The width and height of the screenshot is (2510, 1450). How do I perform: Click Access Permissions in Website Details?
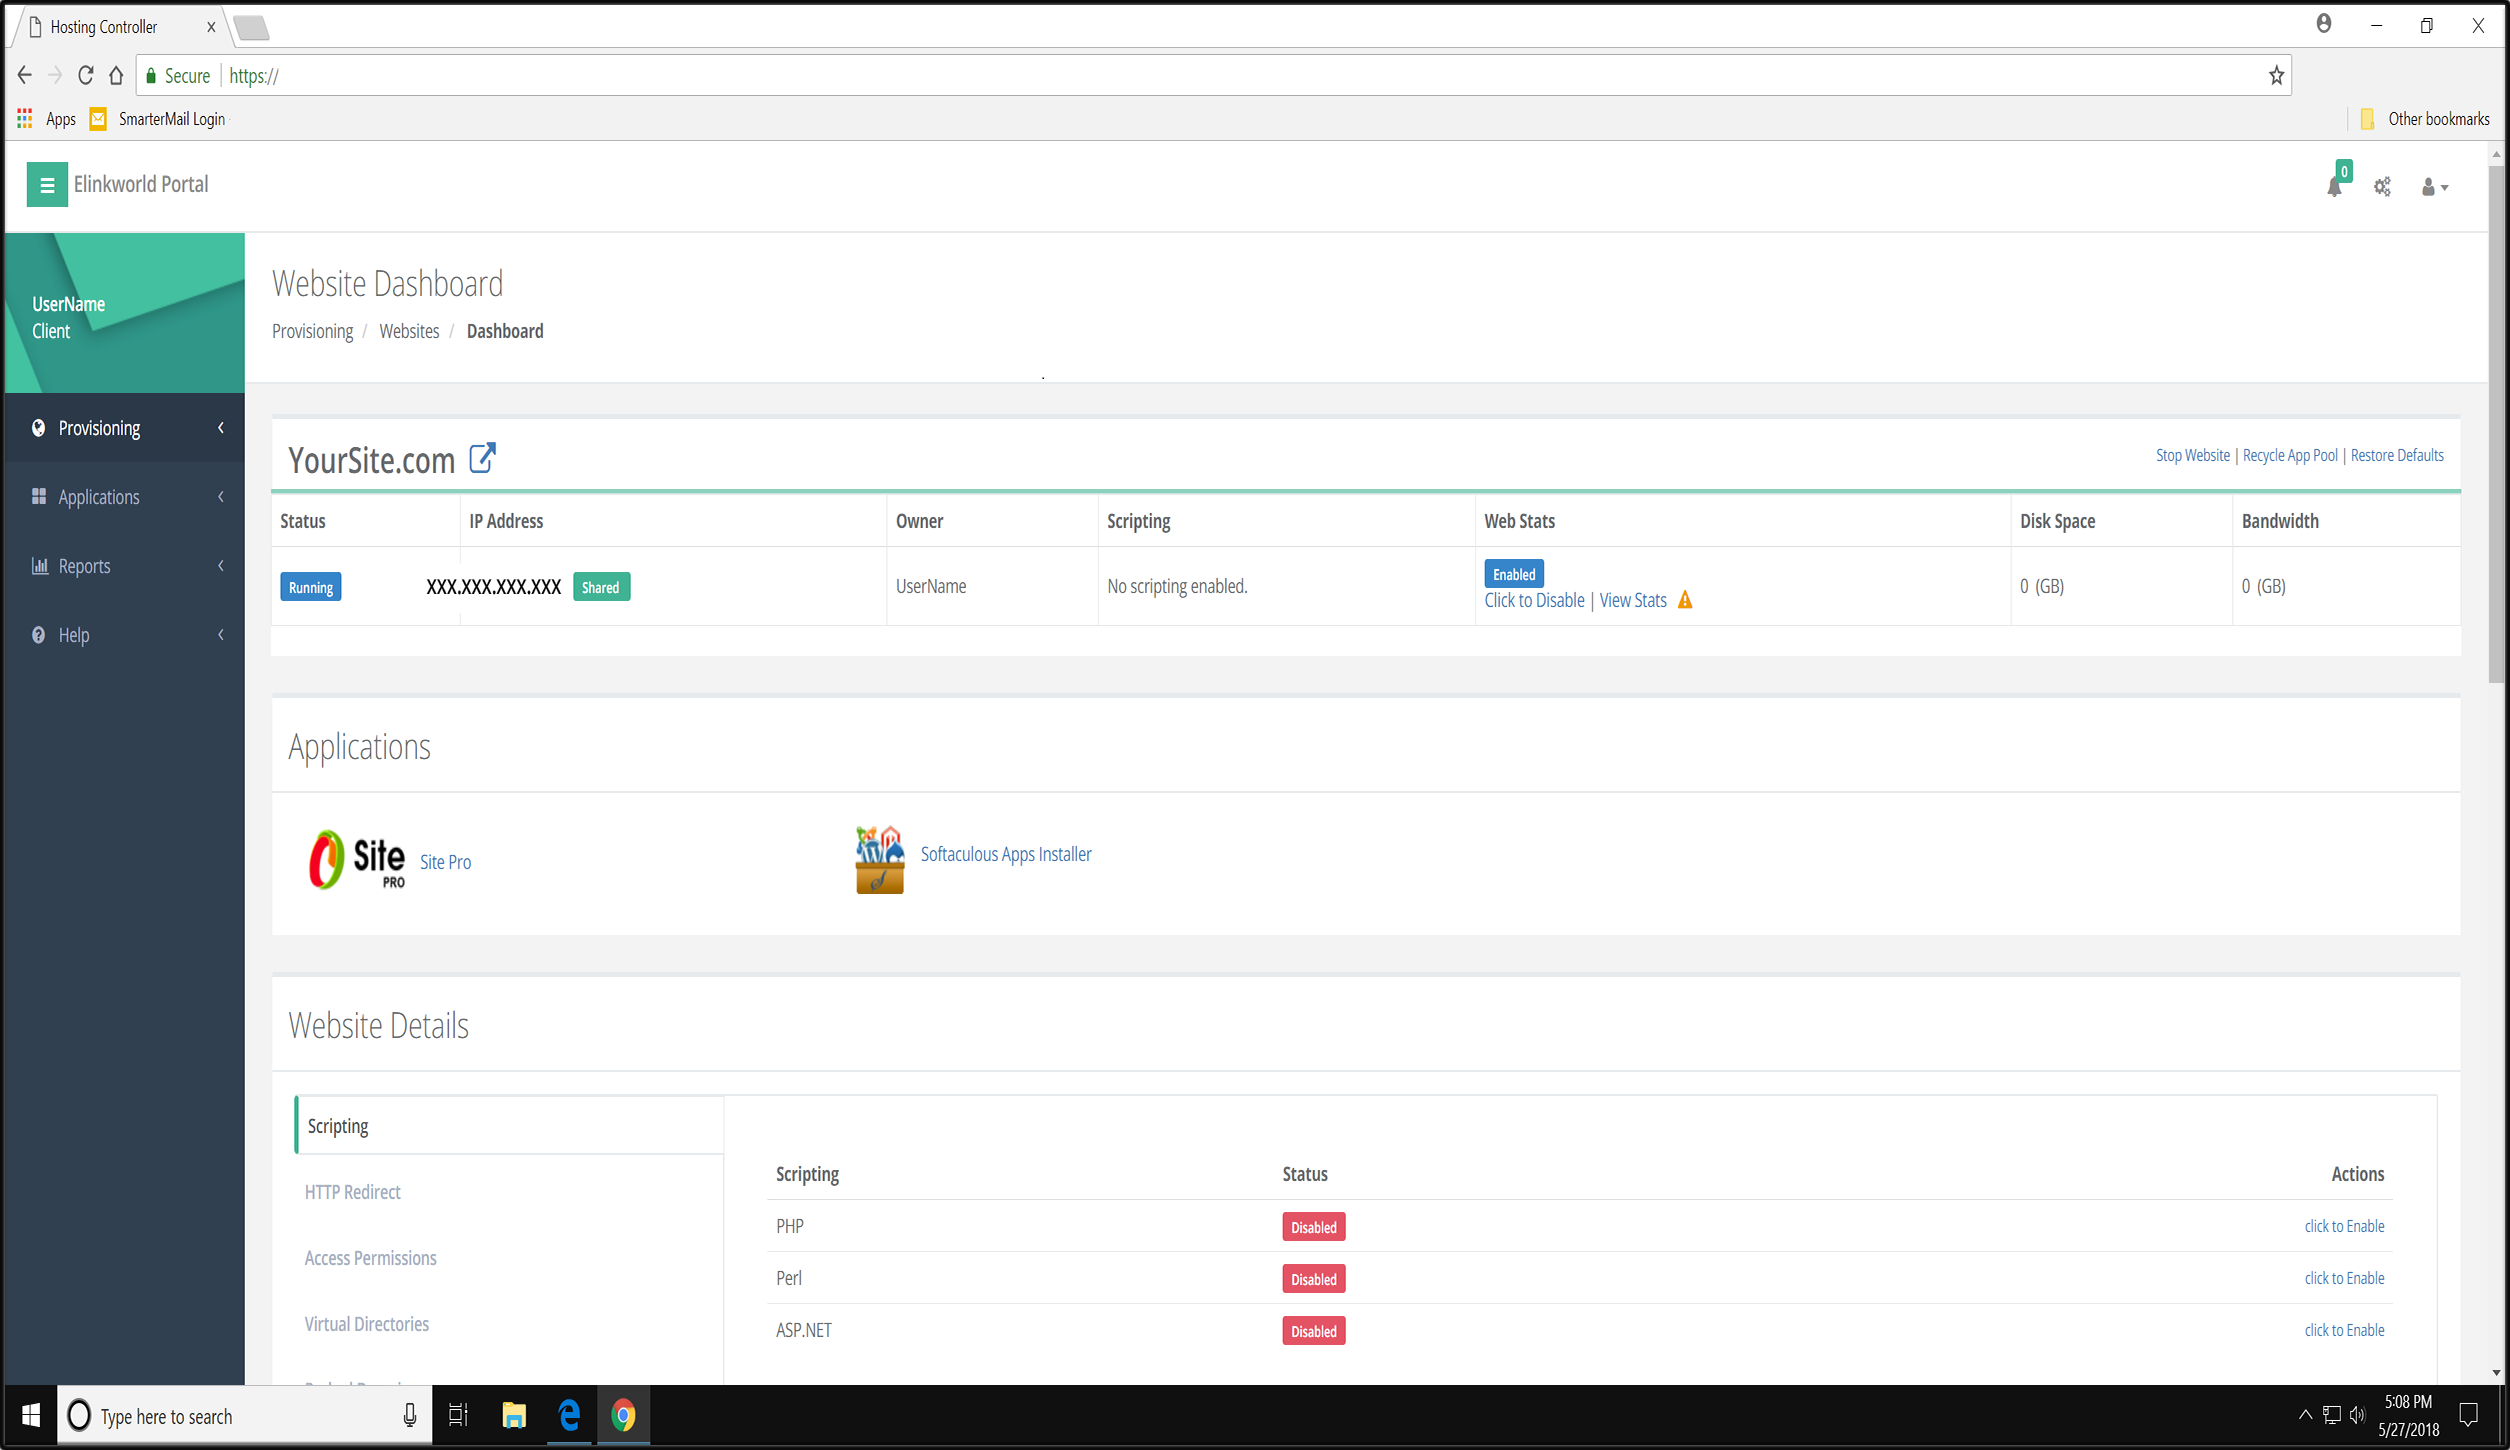(x=369, y=1258)
